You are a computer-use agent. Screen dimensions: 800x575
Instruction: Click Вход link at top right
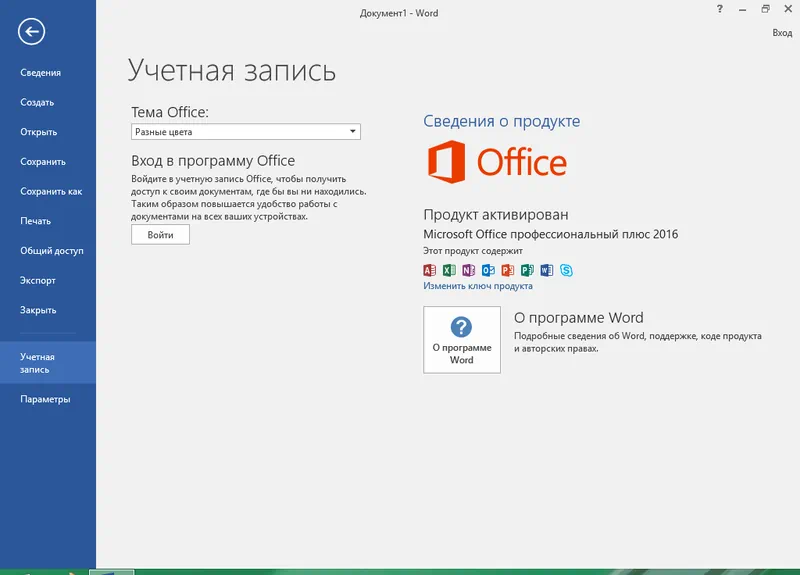pyautogui.click(x=782, y=33)
